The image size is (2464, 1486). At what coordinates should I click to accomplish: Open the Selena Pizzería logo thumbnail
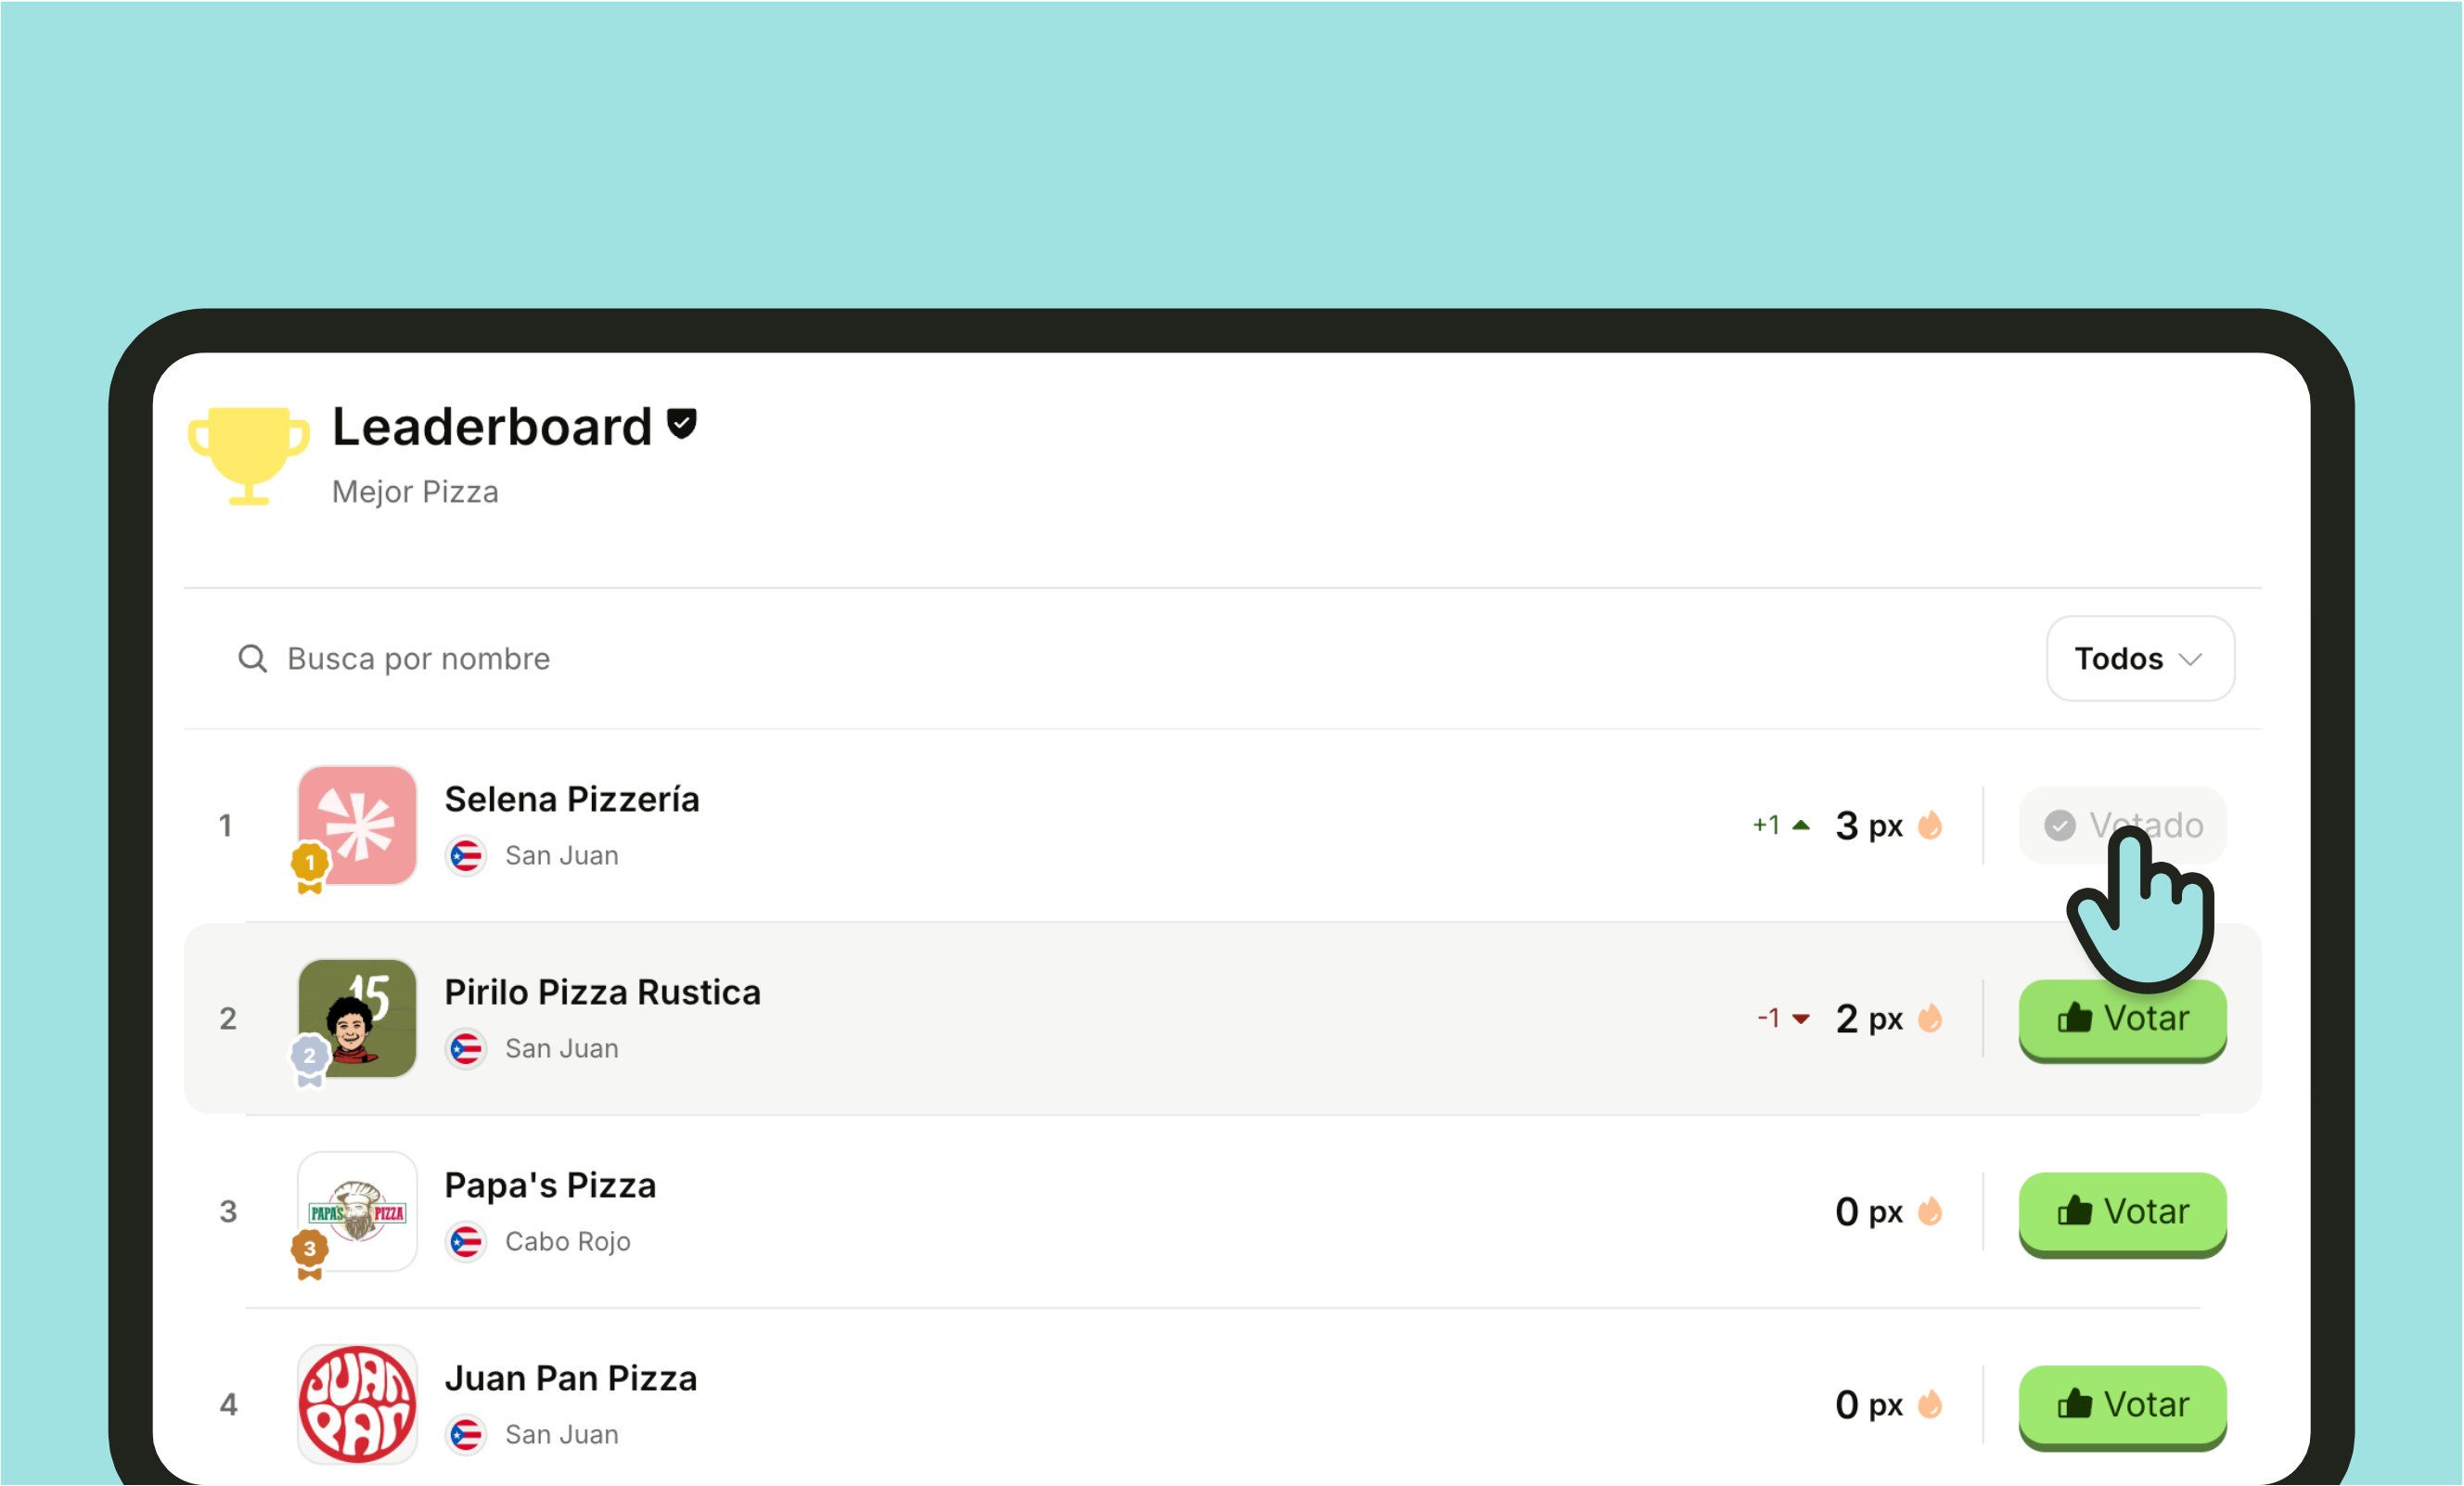(357, 825)
